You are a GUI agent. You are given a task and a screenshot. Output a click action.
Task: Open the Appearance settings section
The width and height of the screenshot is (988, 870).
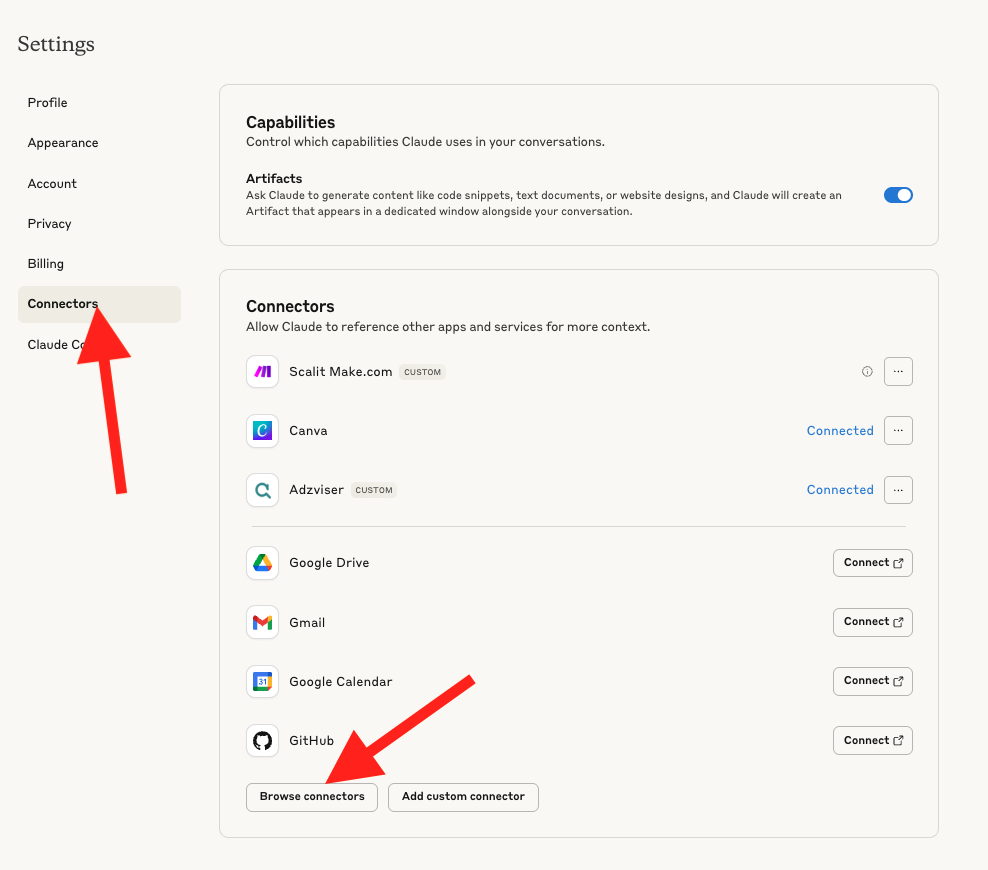coord(63,143)
